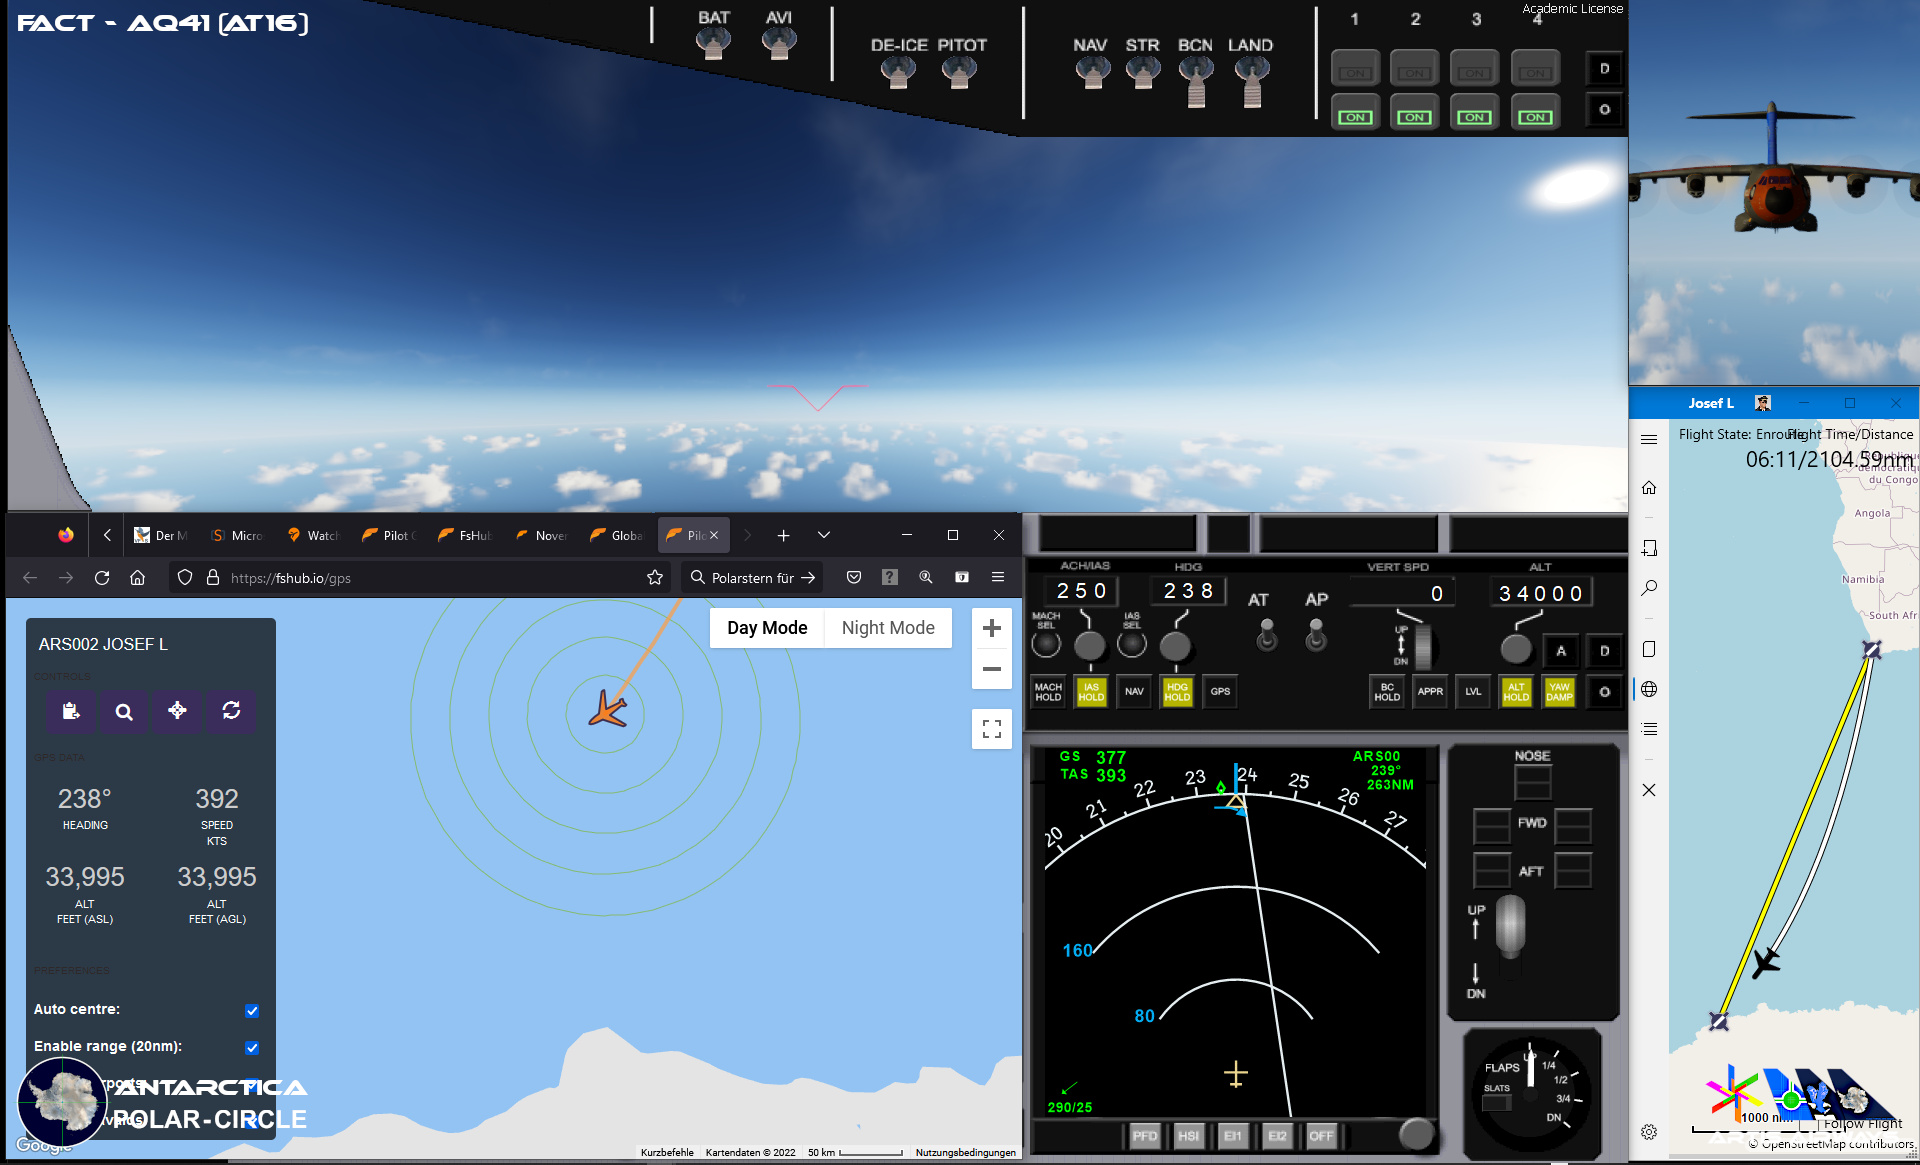Click the globe map icon in the Josef L sidebar

click(x=1649, y=689)
